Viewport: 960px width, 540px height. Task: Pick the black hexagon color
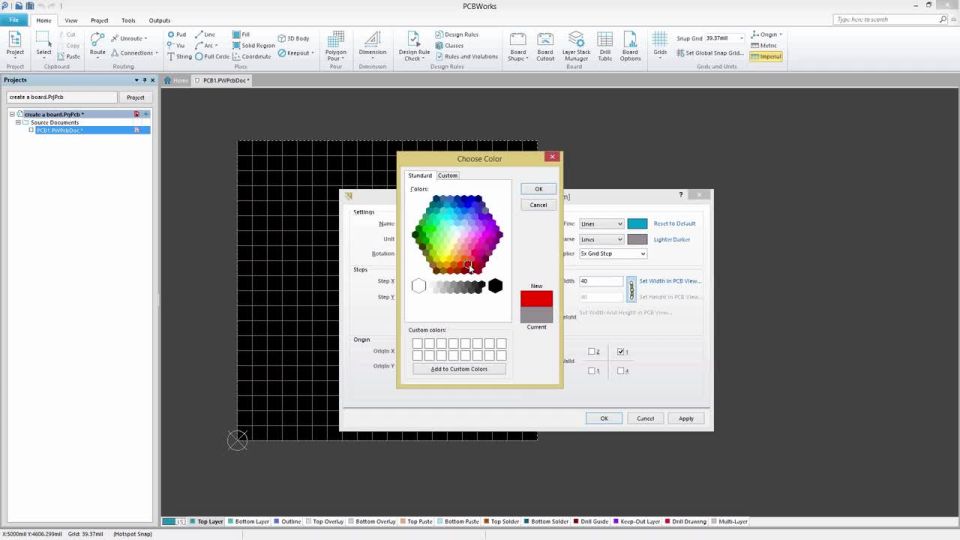[x=495, y=286]
